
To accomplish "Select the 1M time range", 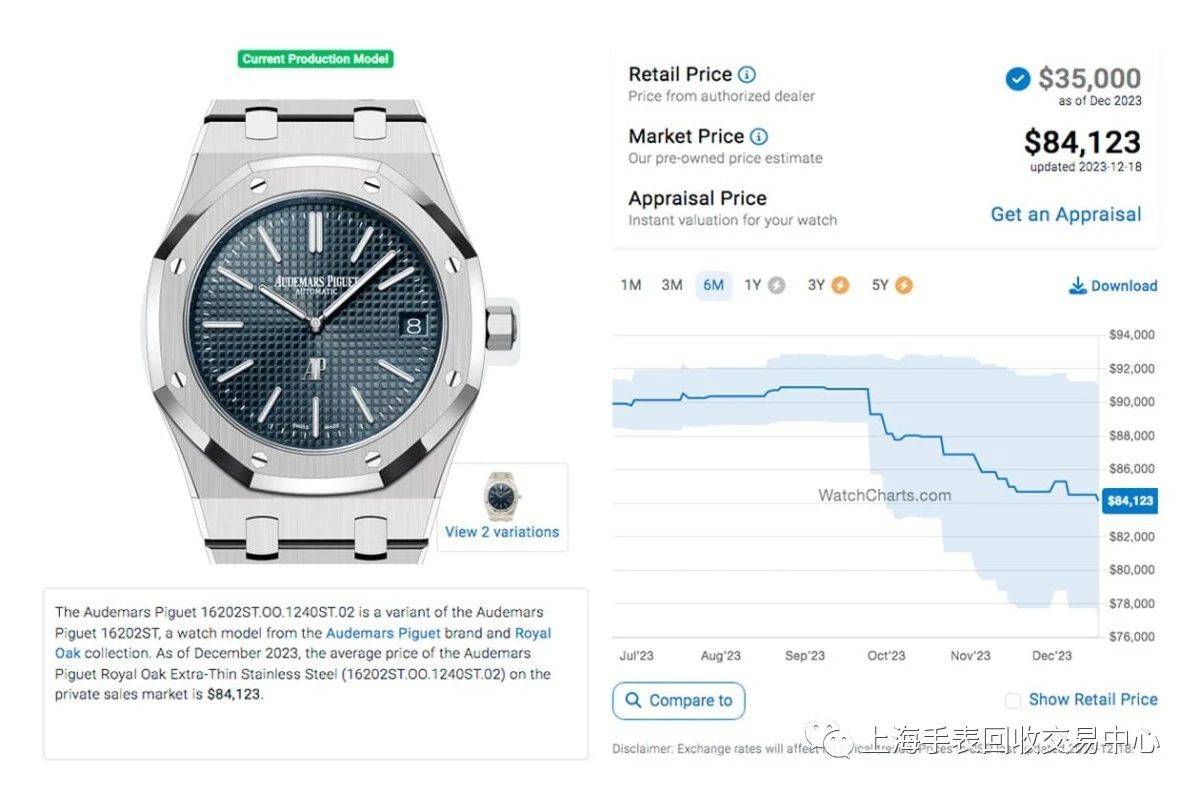I will 631,285.
